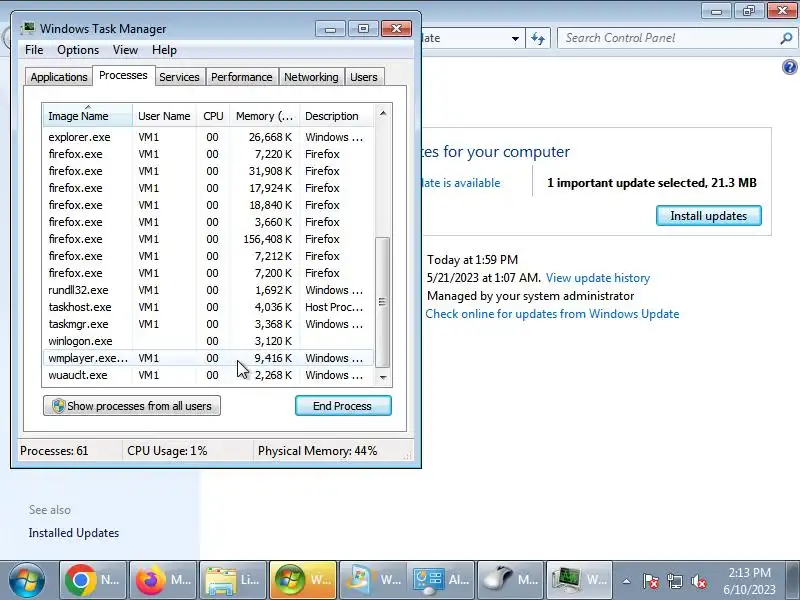Image resolution: width=800 pixels, height=600 pixels.
Task: Switch to Firefox taskbar button
Action: 163,580
